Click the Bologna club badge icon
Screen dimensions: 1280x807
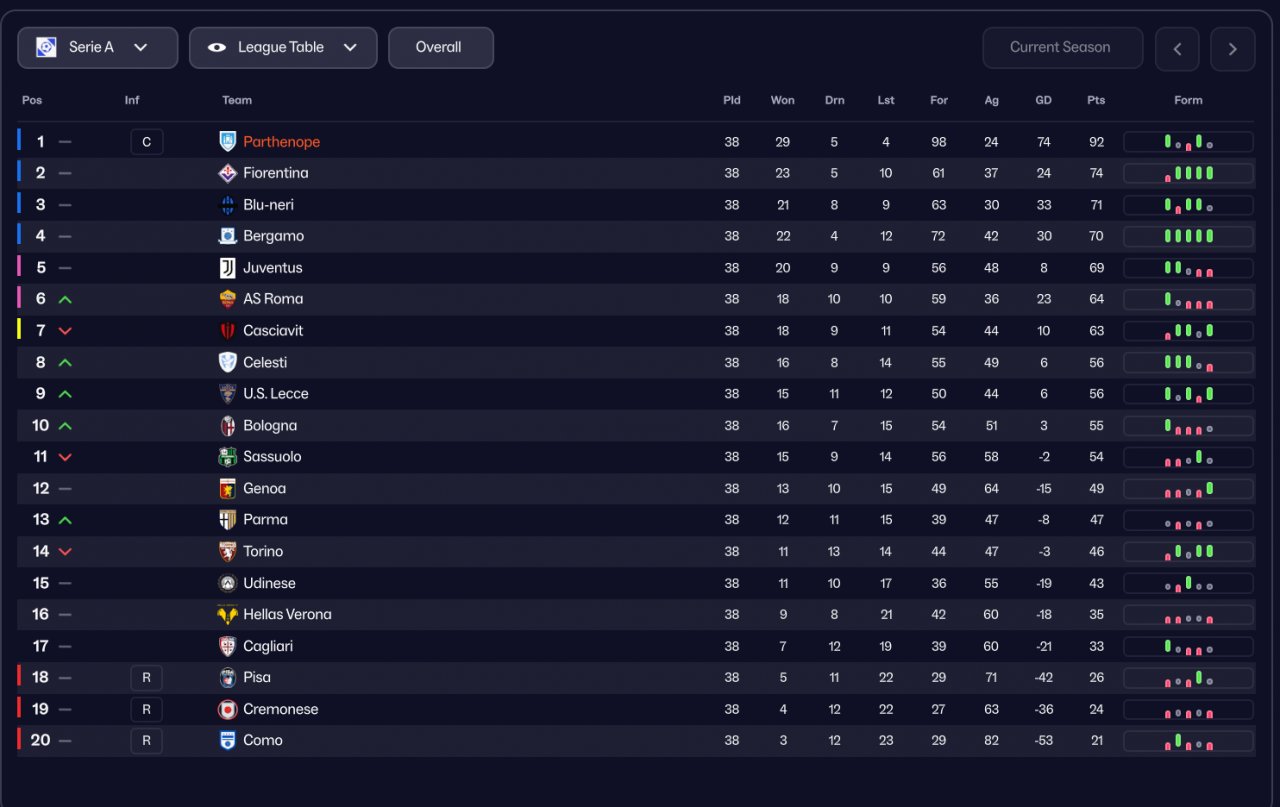coord(228,425)
